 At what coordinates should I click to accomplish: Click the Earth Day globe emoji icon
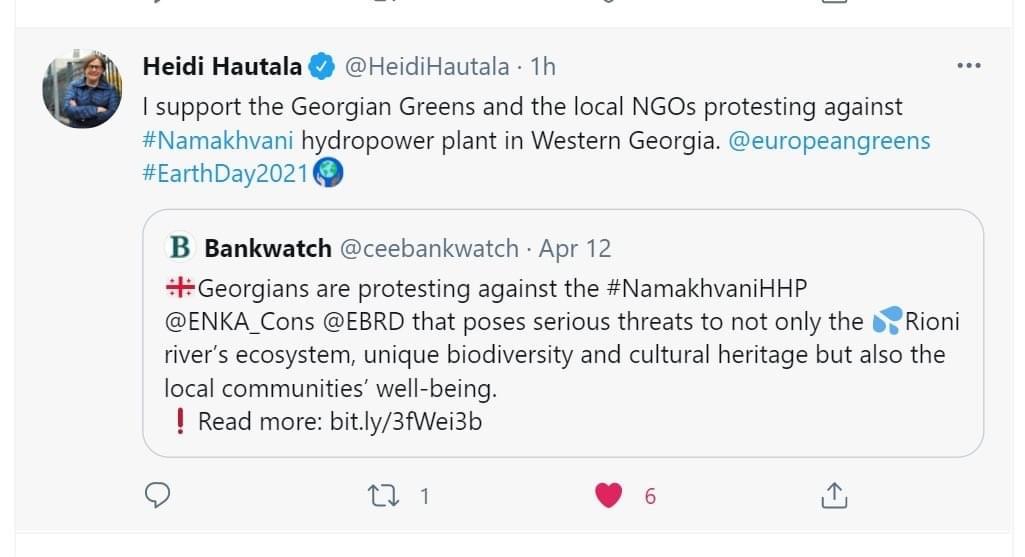point(329,173)
